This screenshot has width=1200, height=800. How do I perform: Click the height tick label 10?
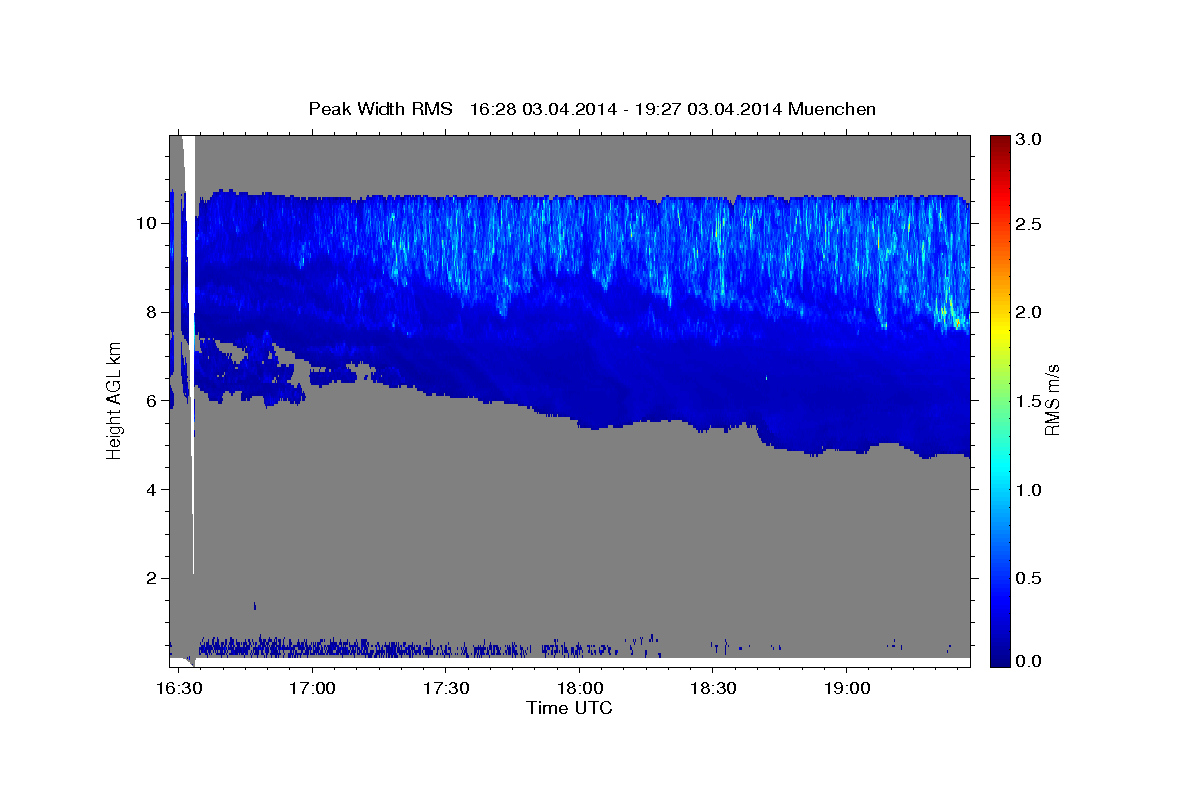click(149, 222)
